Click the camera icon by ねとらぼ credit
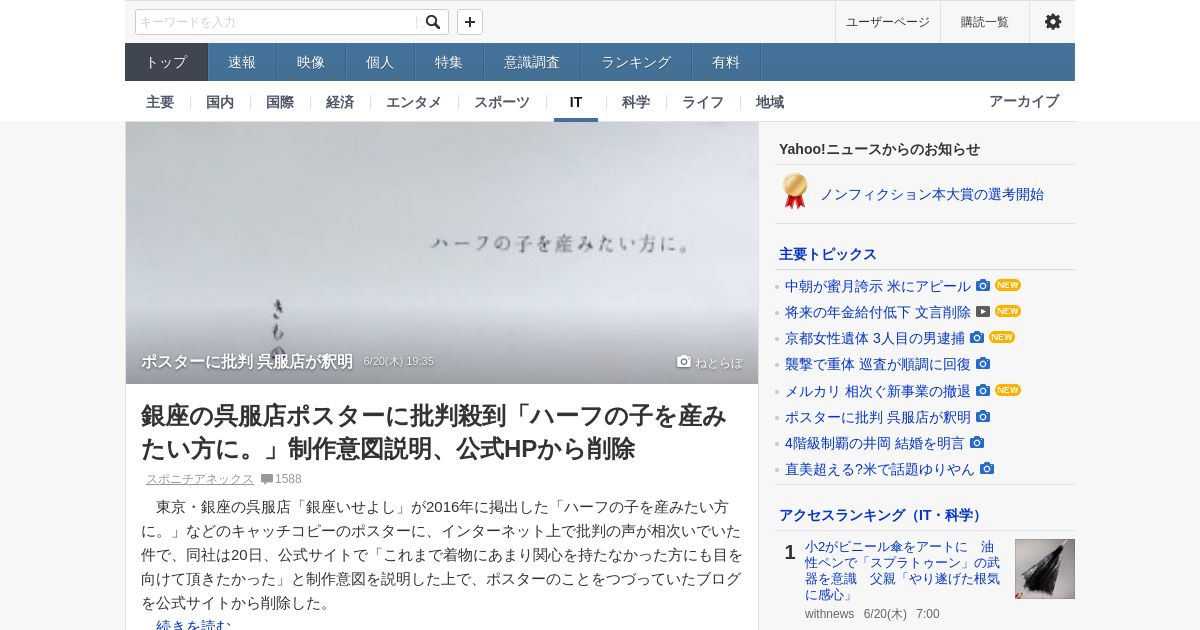This screenshot has height=630, width=1200. click(x=684, y=362)
